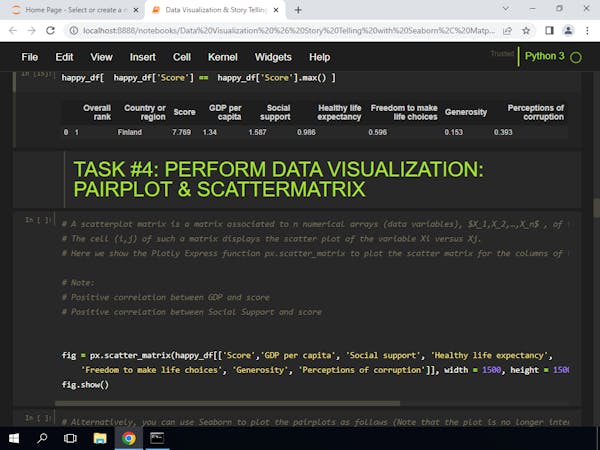Click the notebook vertical scrollbar thumb
This screenshot has height=450, width=600.
[x=596, y=207]
